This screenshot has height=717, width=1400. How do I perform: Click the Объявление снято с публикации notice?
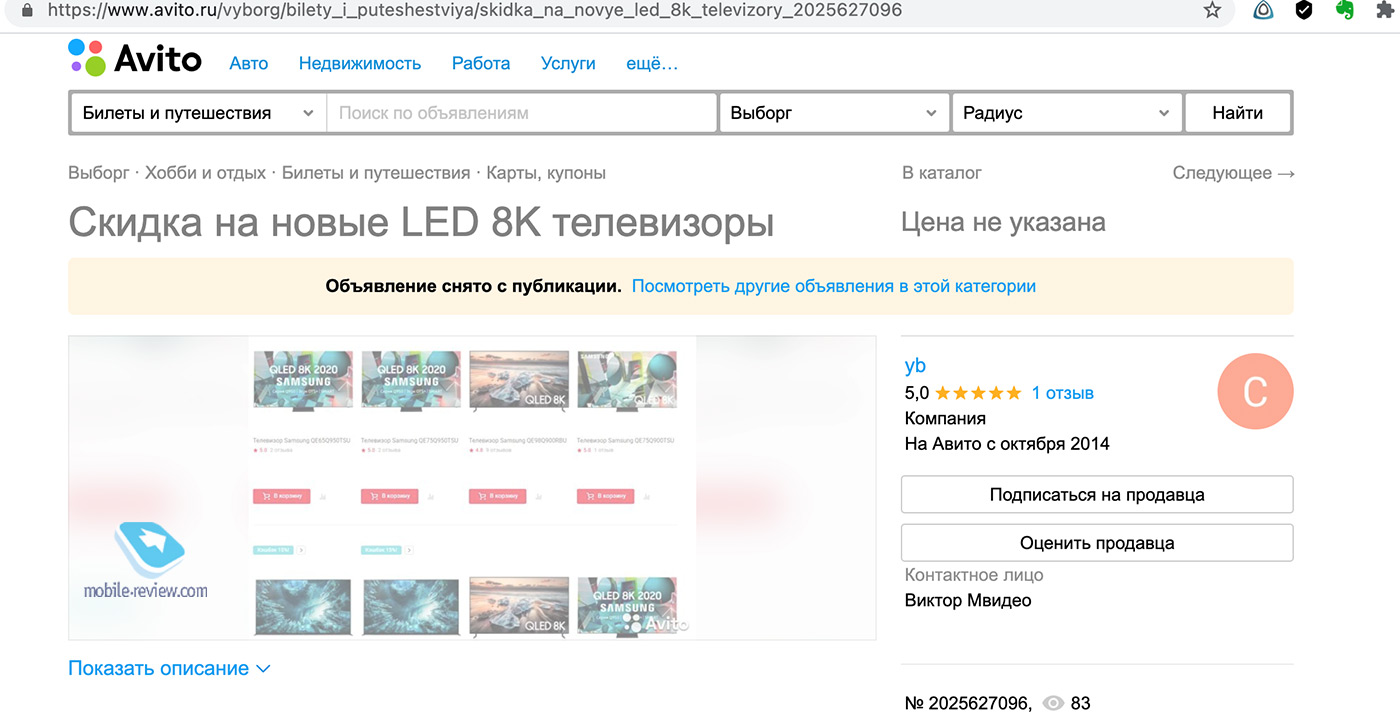click(x=473, y=286)
